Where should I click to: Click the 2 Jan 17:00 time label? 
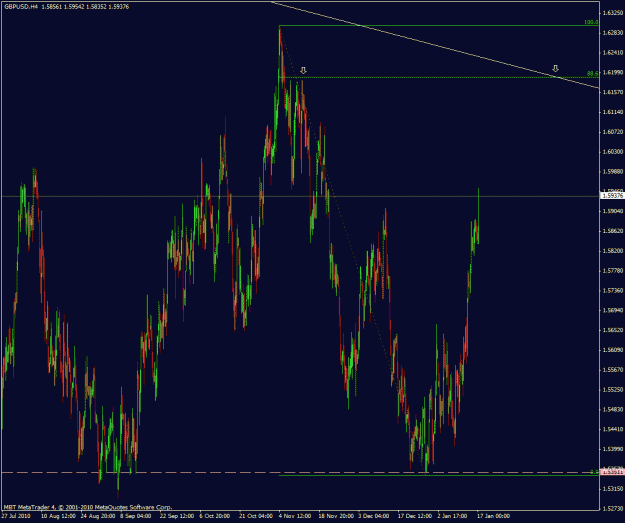tap(452, 516)
